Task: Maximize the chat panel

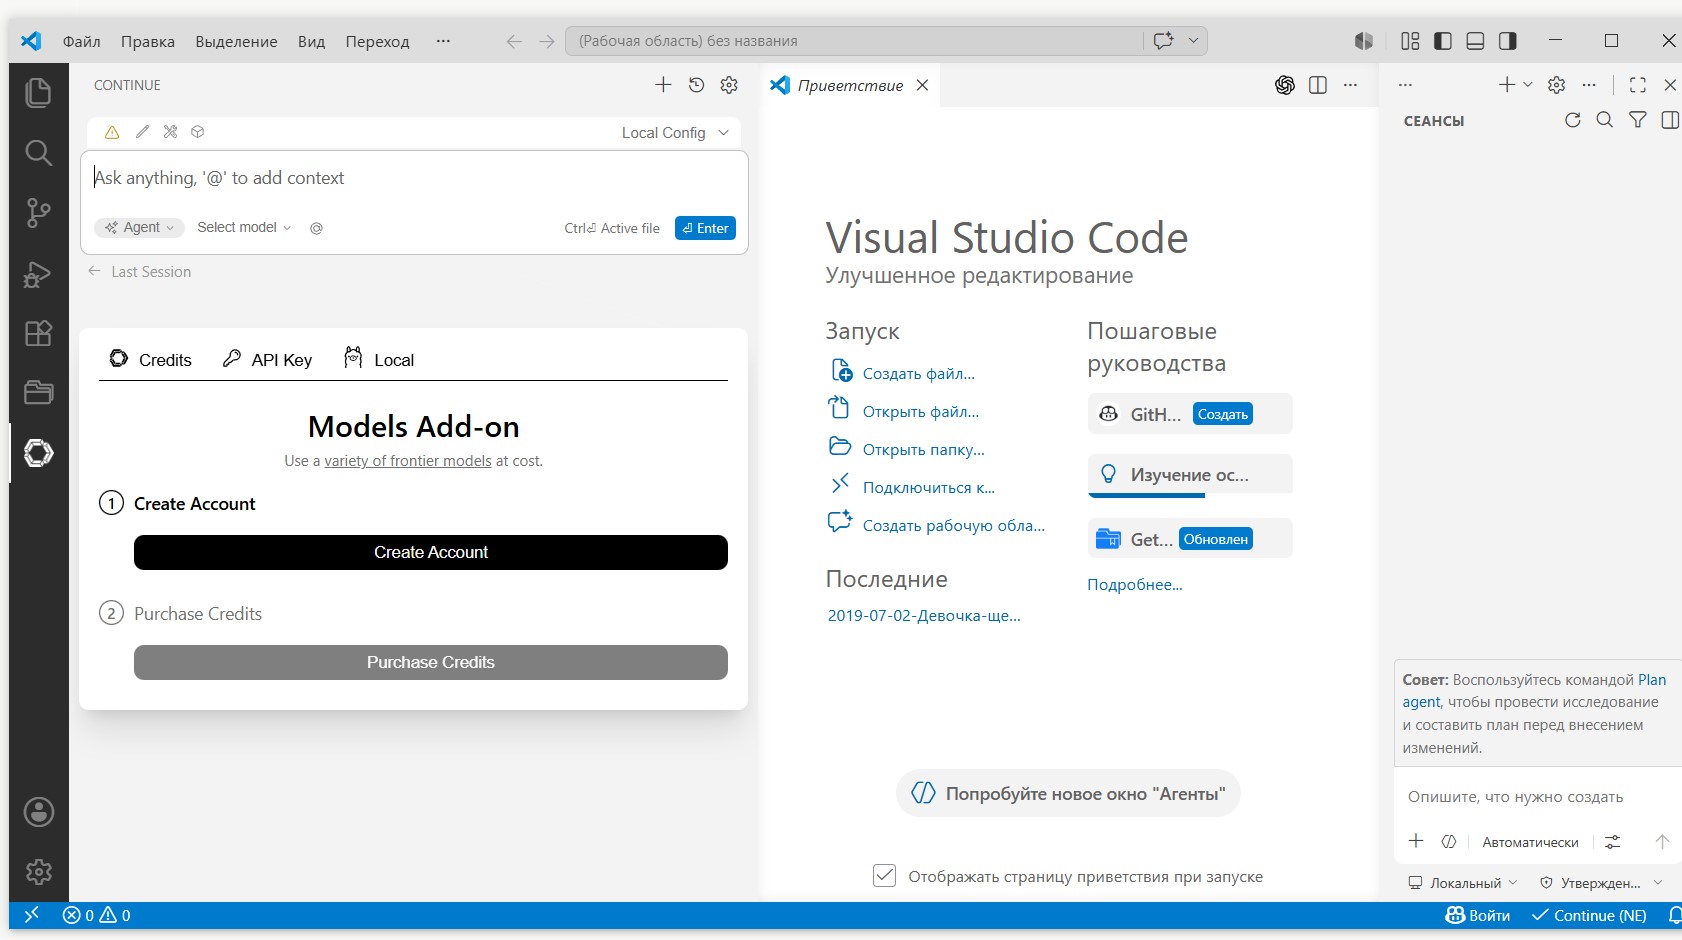Action: point(1637,85)
